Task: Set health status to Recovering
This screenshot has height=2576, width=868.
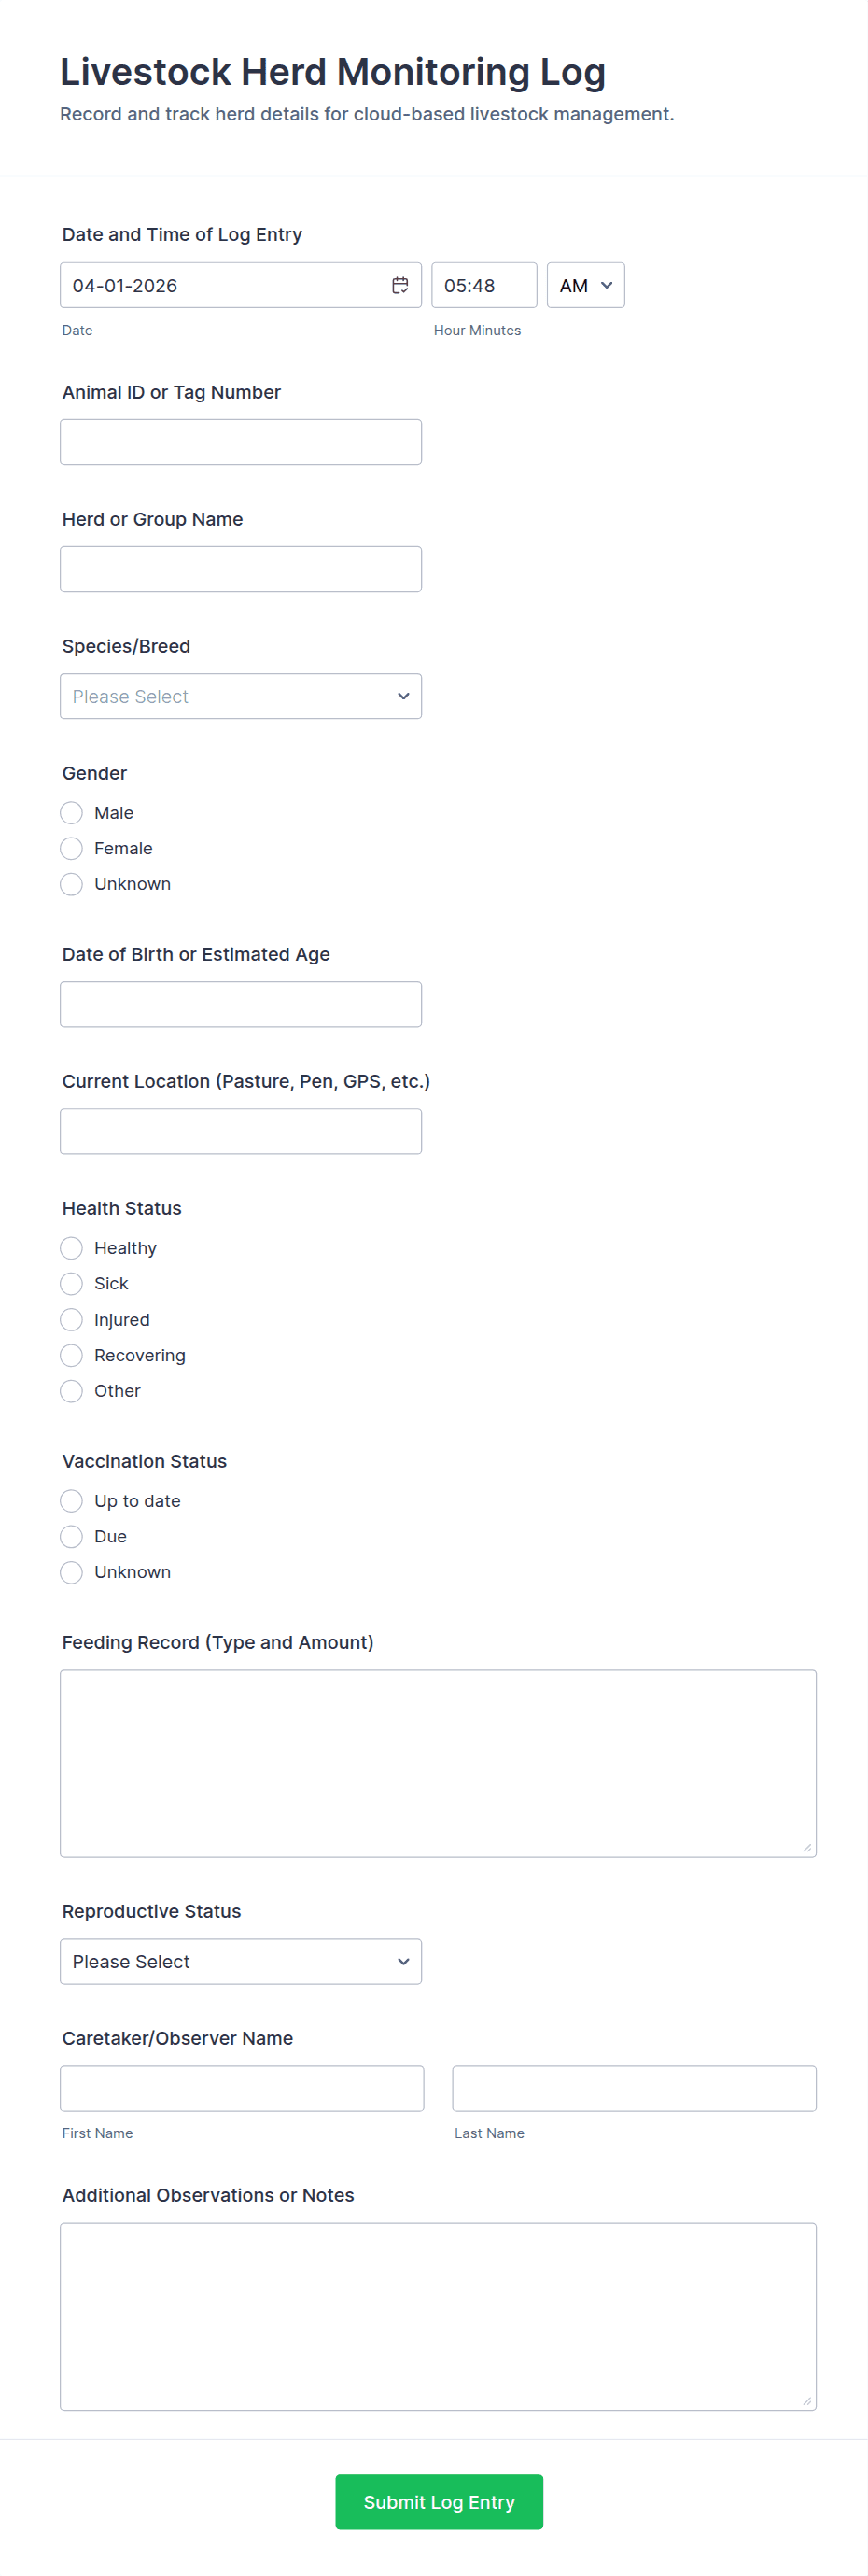Action: point(72,1356)
